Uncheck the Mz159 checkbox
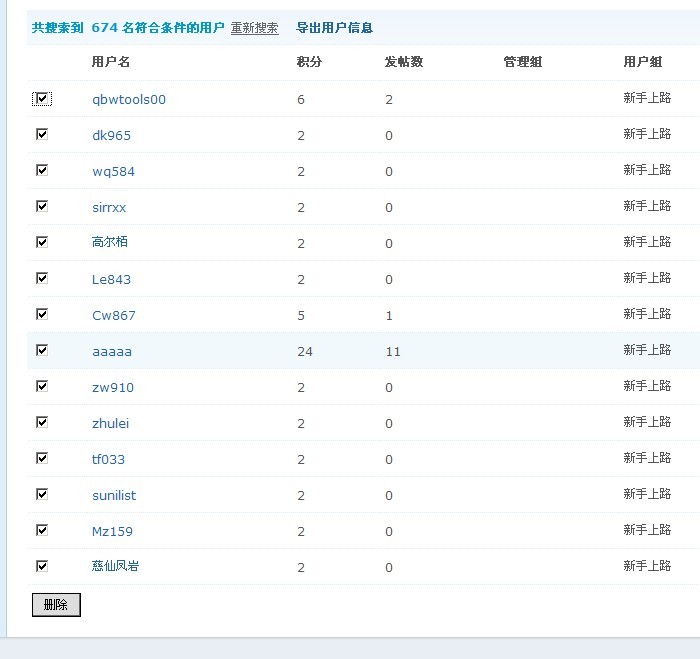Image resolution: width=700 pixels, height=659 pixels. (x=42, y=531)
